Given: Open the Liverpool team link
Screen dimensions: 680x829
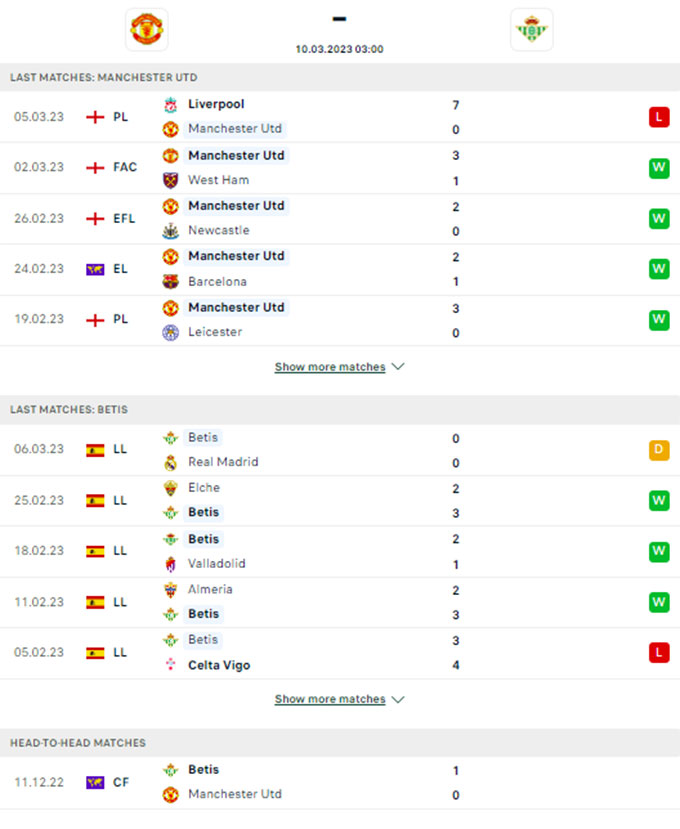Looking at the screenshot, I should (216, 104).
